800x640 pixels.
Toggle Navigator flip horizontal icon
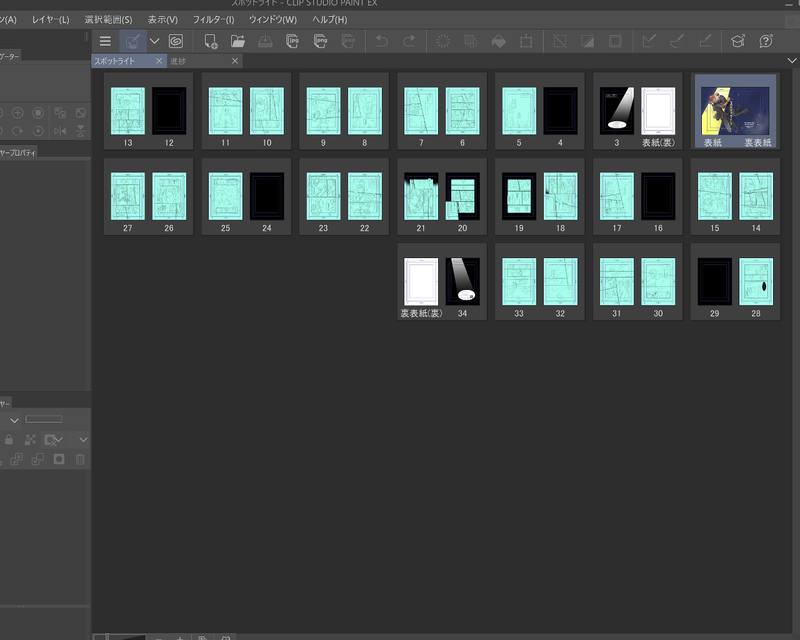pyautogui.click(x=60, y=131)
